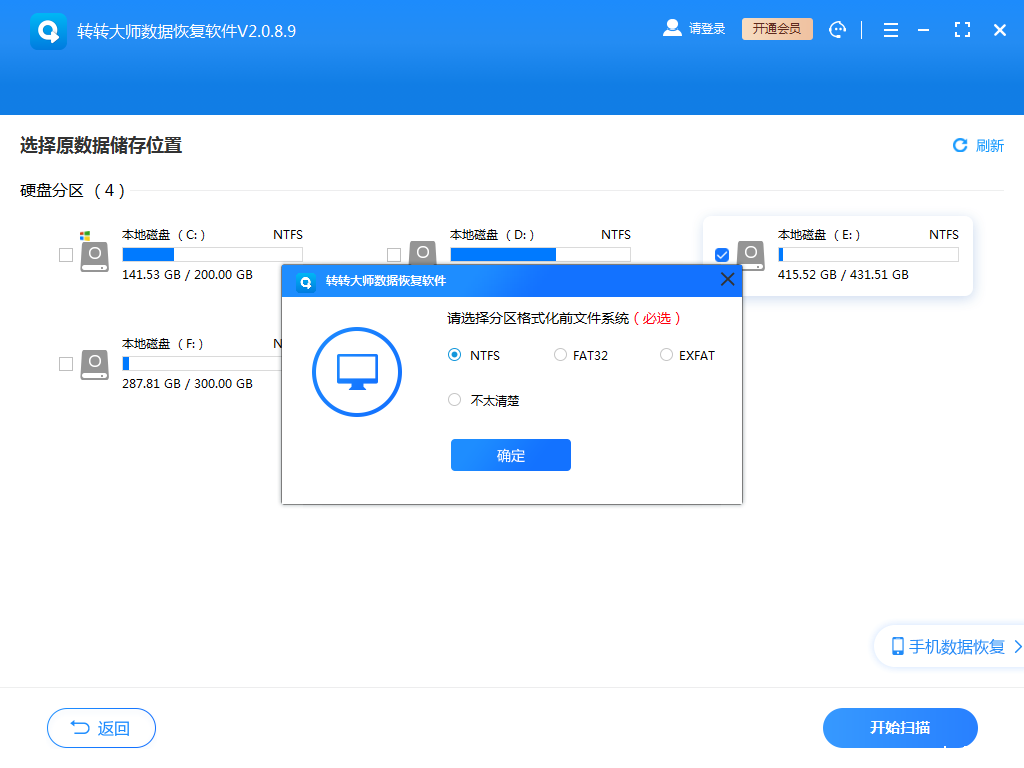
Task: Click the app logo in title bar
Action: click(48, 30)
